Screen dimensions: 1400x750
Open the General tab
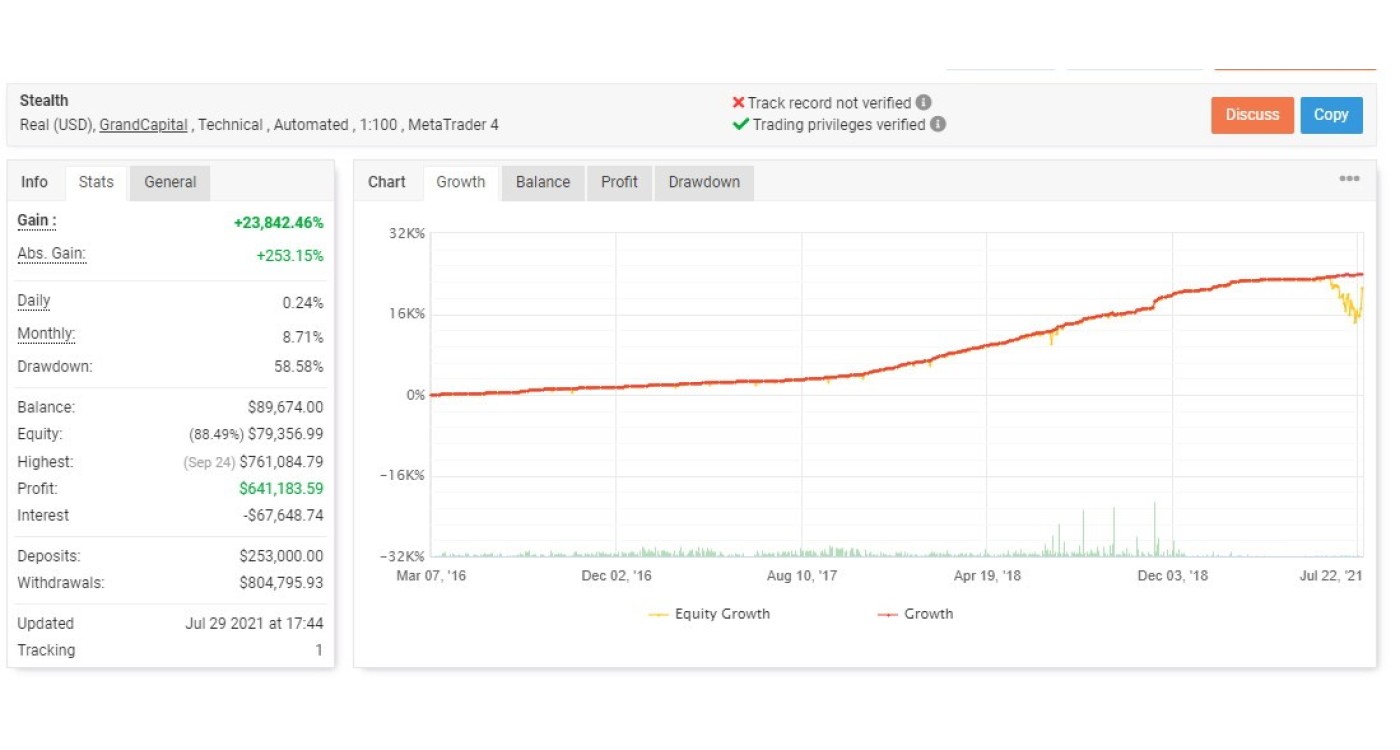(170, 182)
